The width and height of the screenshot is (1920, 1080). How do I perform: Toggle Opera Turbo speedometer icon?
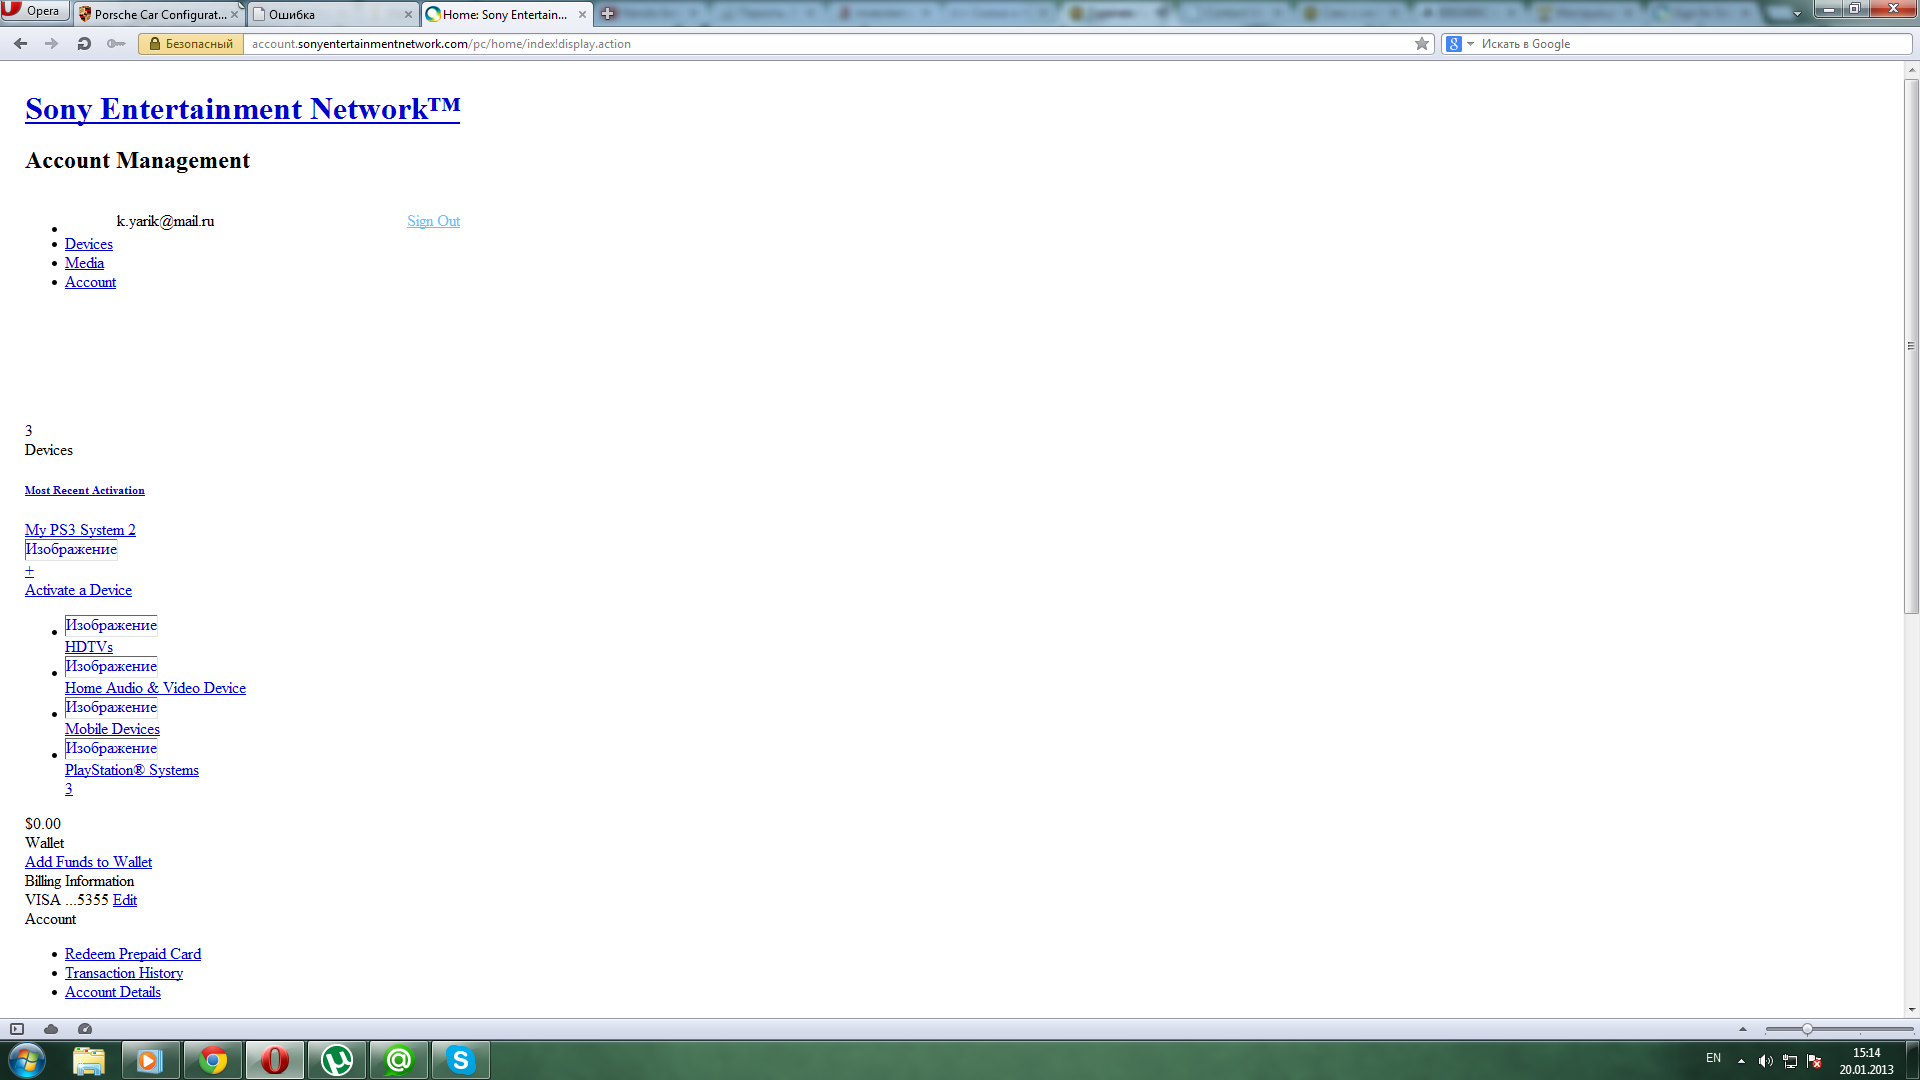pyautogui.click(x=85, y=1029)
